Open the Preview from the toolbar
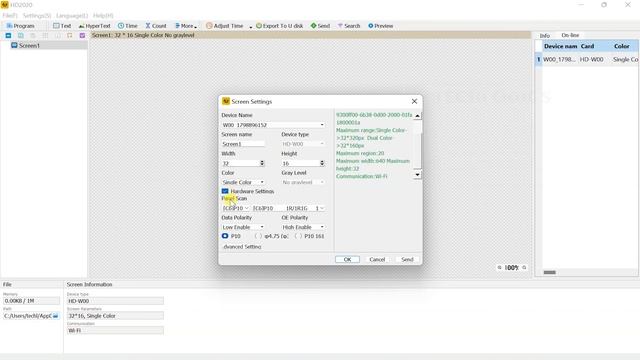 point(380,26)
